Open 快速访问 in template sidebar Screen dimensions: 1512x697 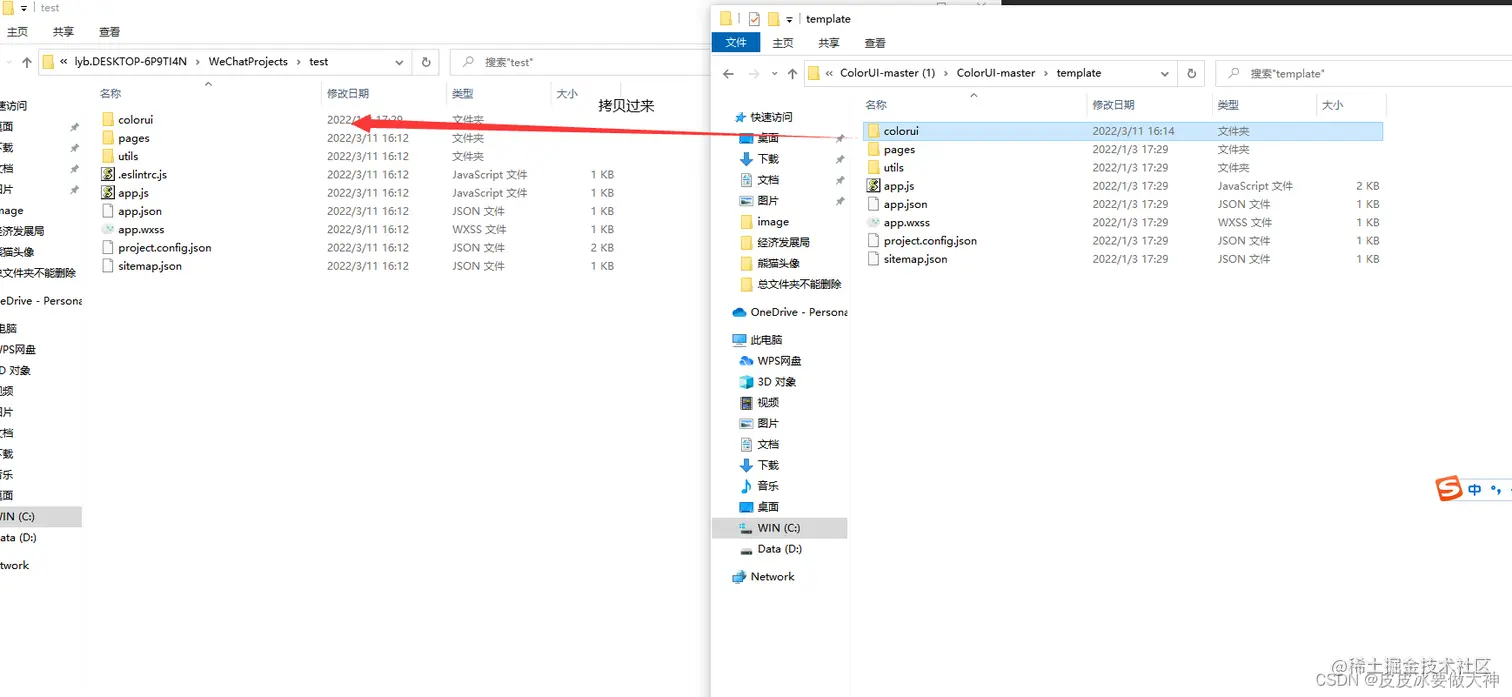(763, 117)
